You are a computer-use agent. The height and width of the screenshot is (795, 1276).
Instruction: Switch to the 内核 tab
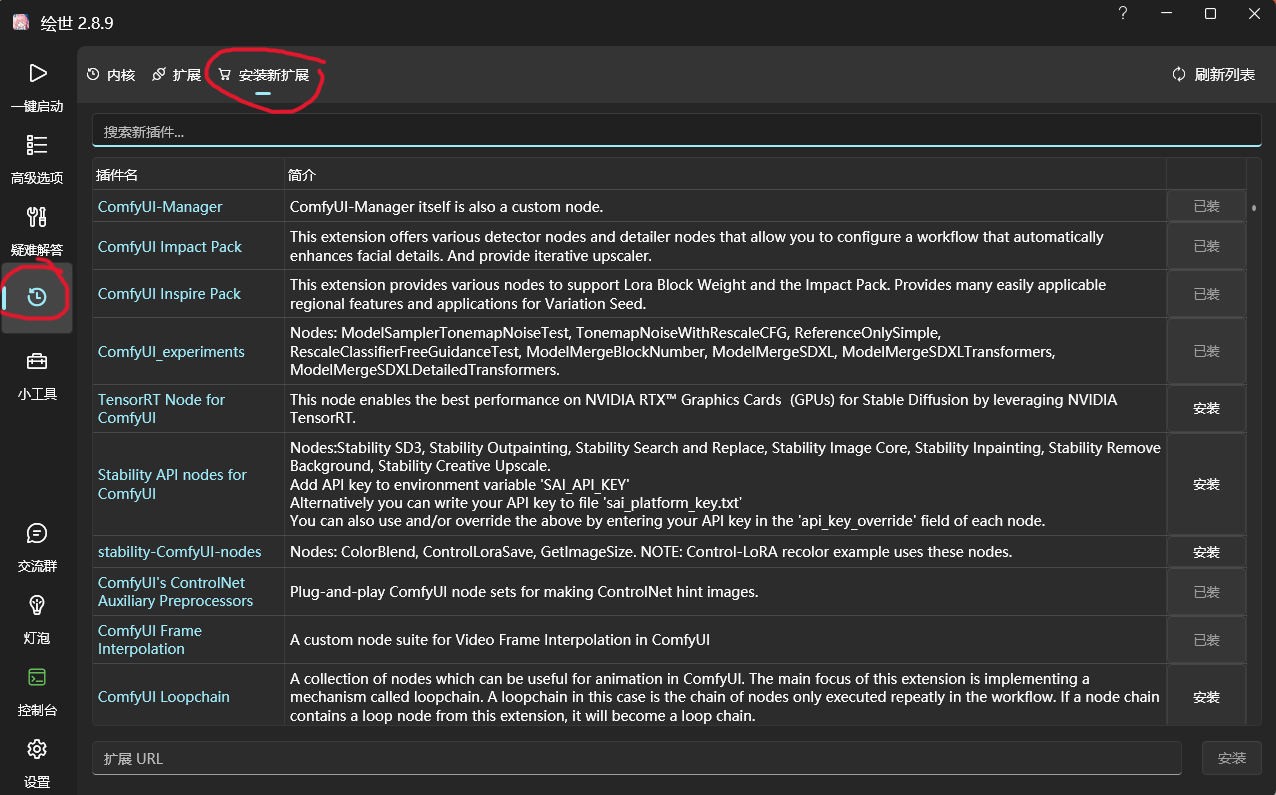pos(111,75)
